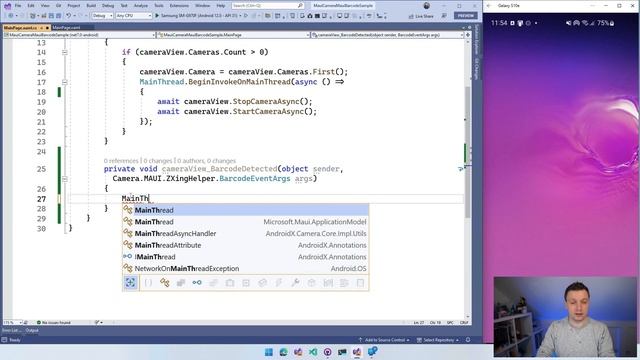The height and width of the screenshot is (360, 640).
Task: Start debugging on Samsung device
Action: tap(199, 16)
